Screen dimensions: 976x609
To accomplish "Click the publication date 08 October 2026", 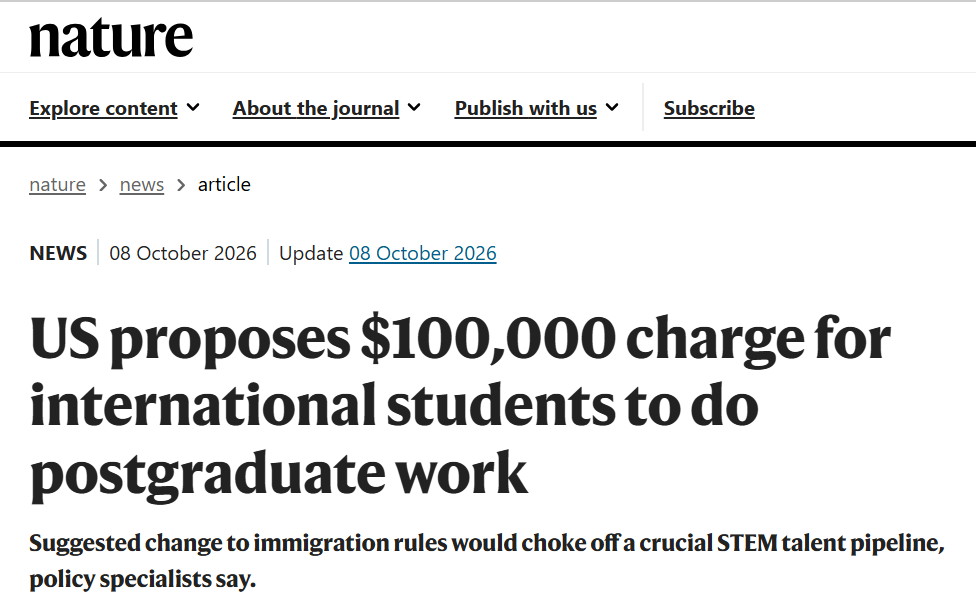I will pyautogui.click(x=183, y=253).
